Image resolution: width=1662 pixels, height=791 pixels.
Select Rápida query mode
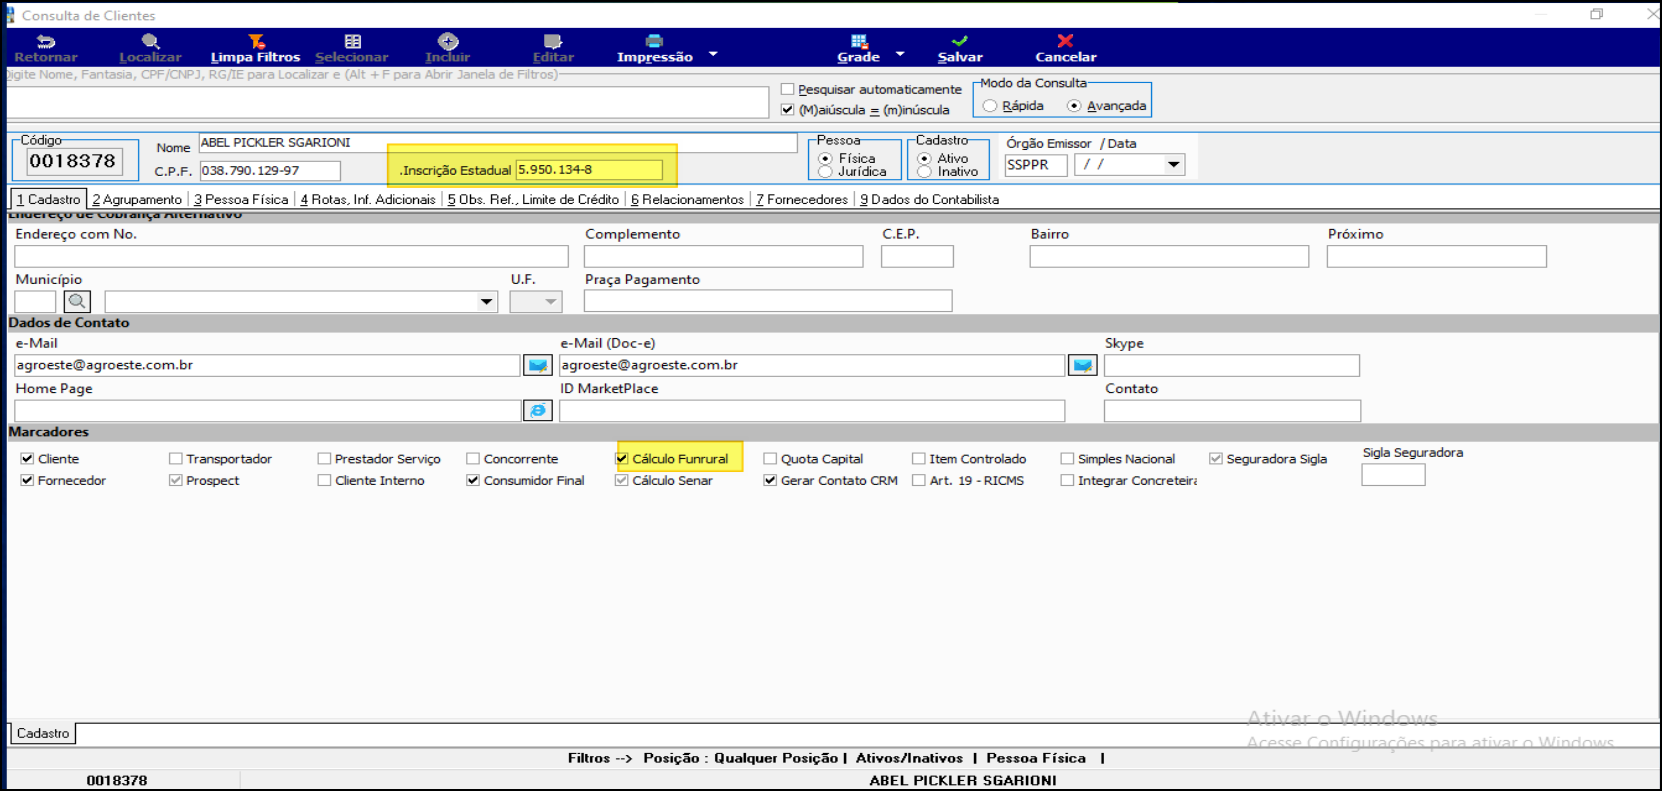point(990,106)
